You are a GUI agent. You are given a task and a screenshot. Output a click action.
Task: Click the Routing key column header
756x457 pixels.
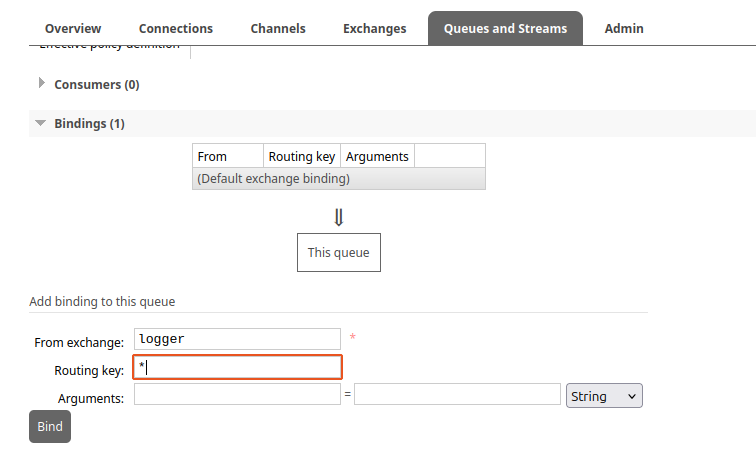(302, 156)
